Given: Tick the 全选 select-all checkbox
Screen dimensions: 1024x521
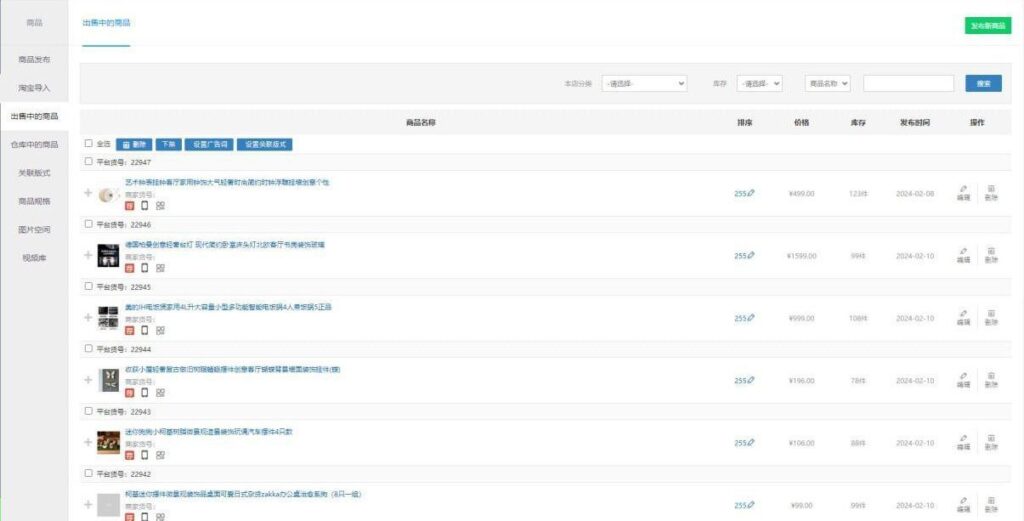Looking at the screenshot, I should [89, 144].
